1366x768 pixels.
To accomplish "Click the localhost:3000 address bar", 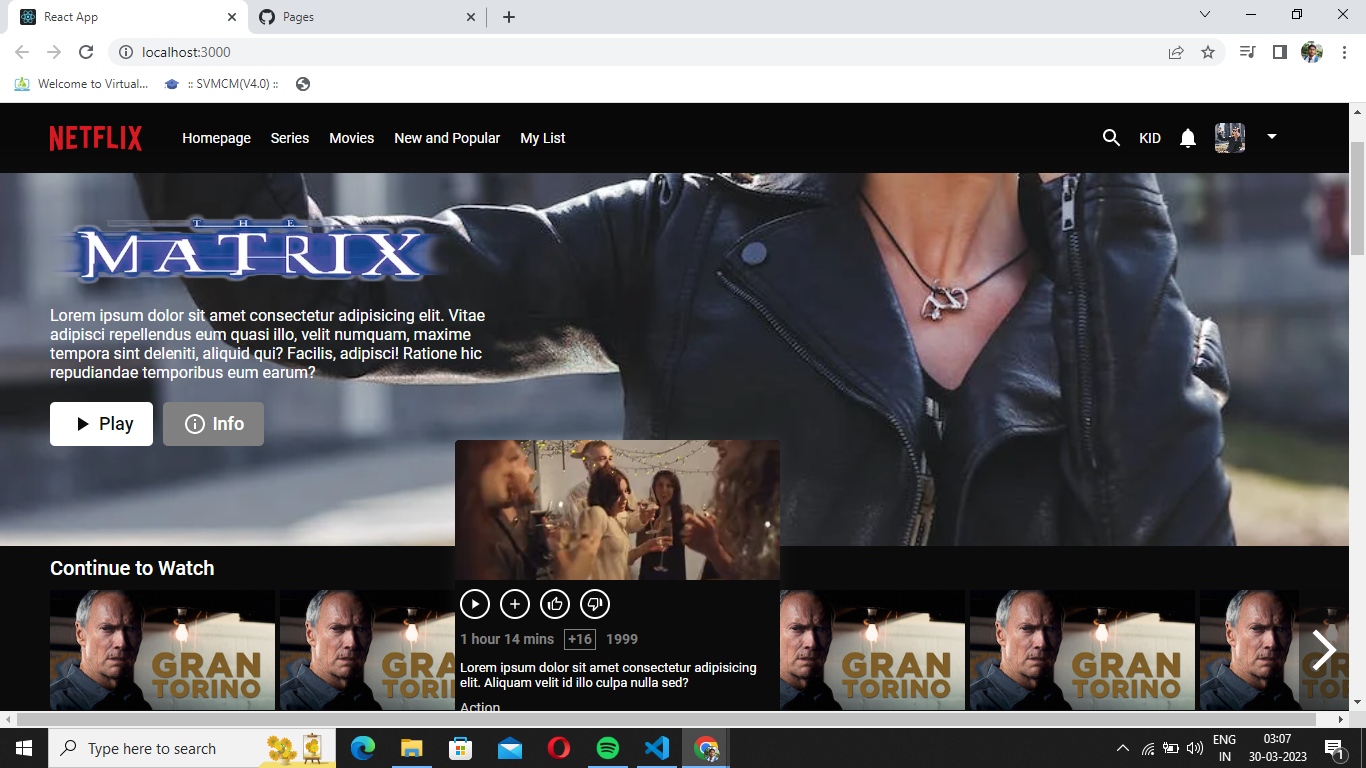I will [x=640, y=52].
